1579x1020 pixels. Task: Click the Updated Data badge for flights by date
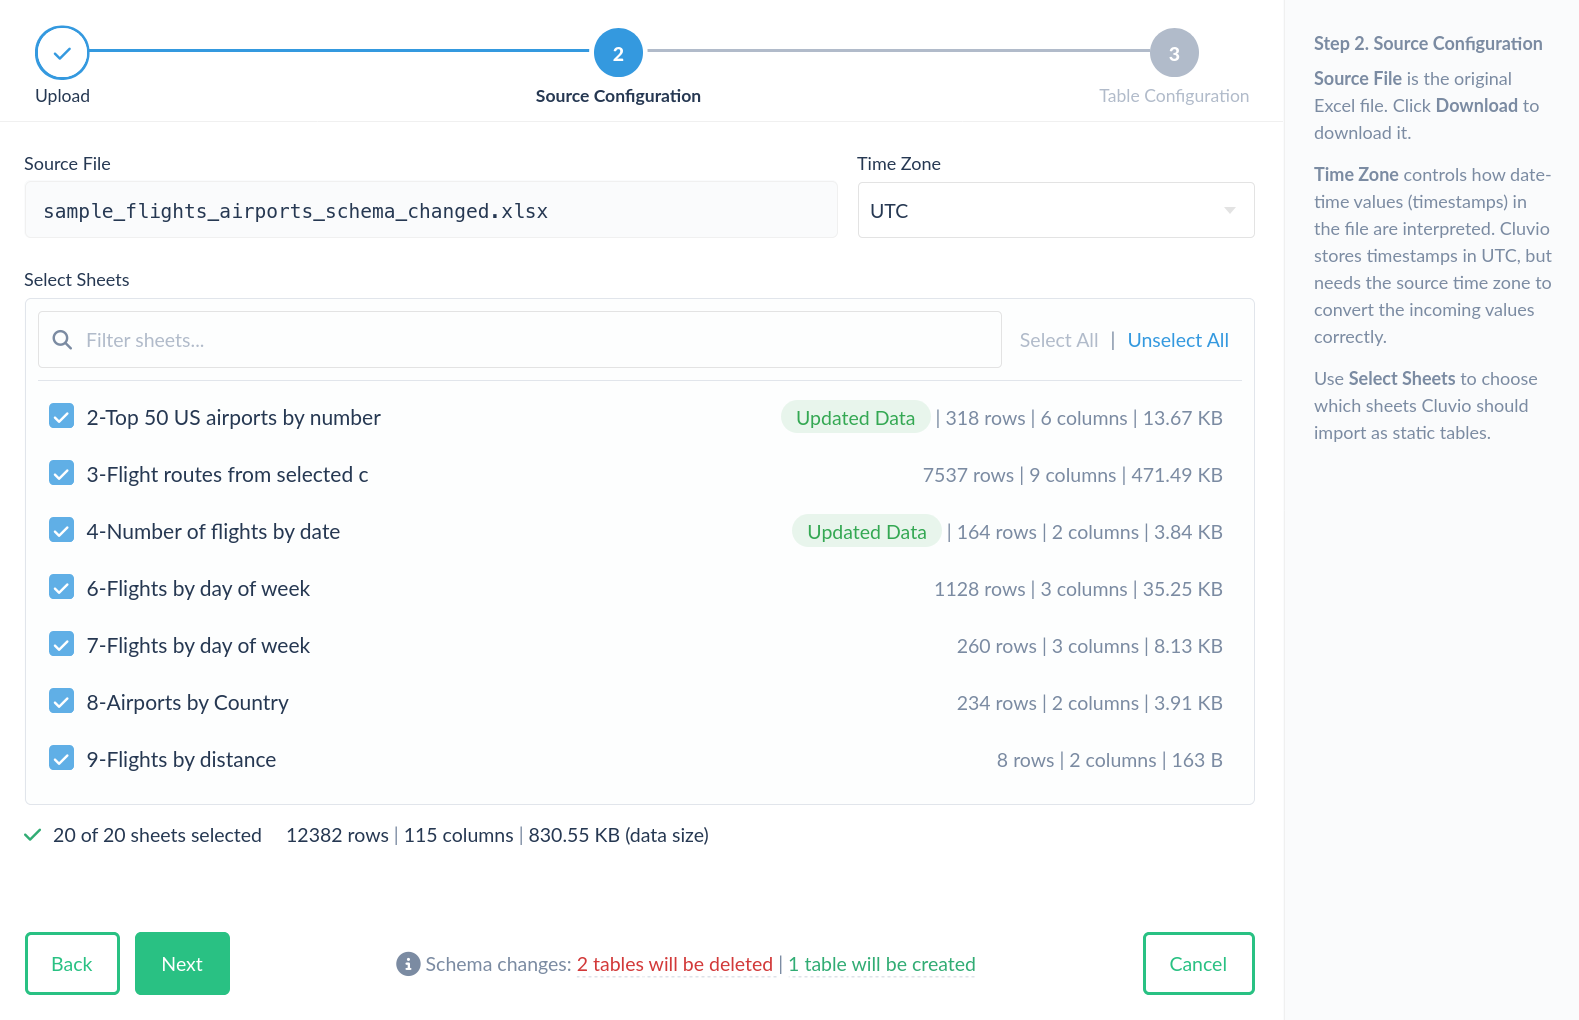(866, 532)
